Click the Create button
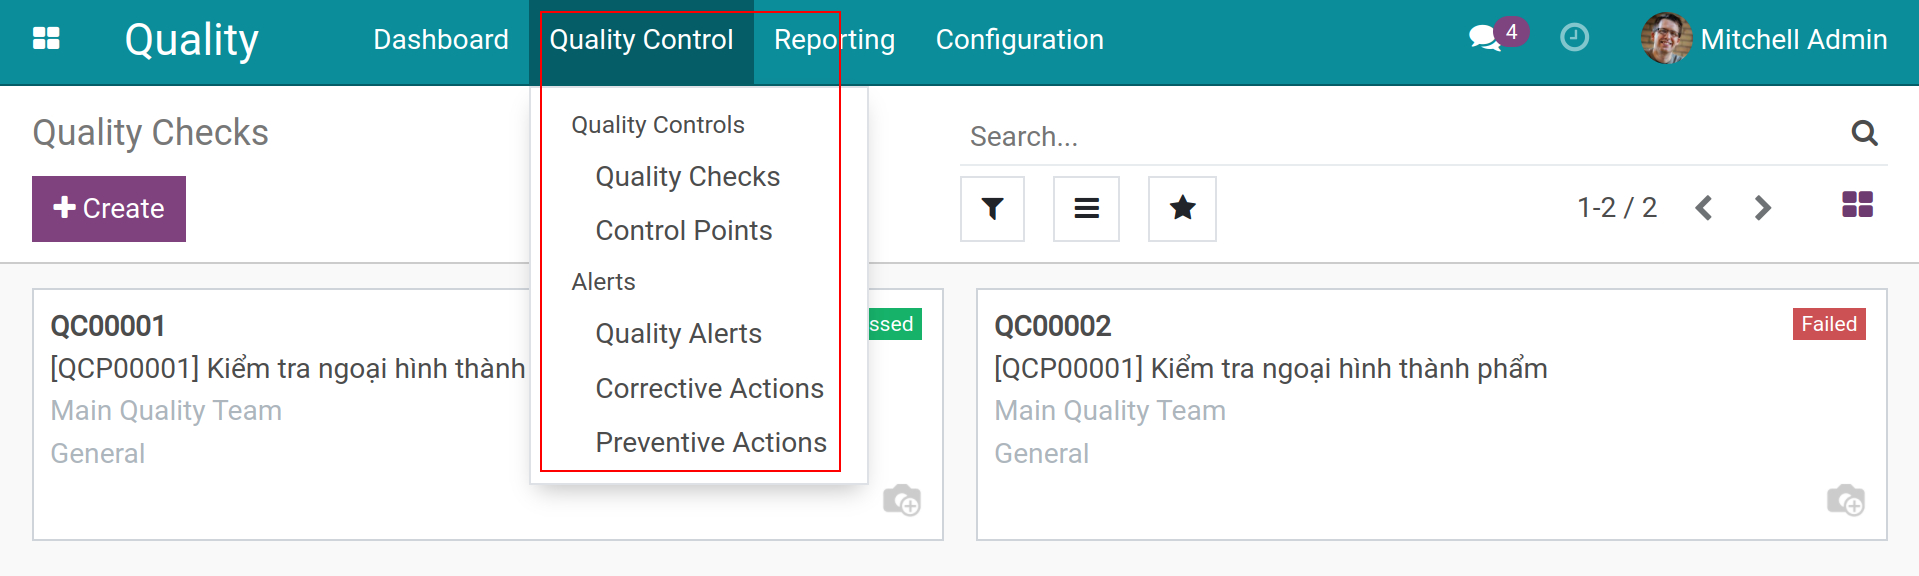 click(109, 209)
